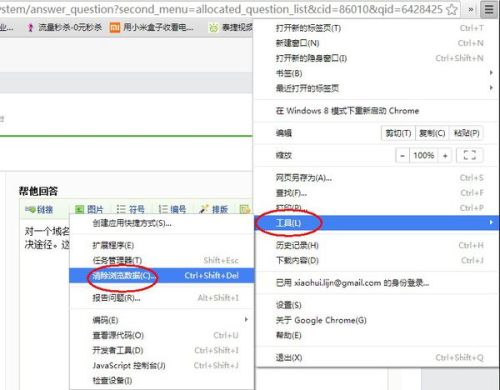Bookmark page with the star icon

click(451, 9)
